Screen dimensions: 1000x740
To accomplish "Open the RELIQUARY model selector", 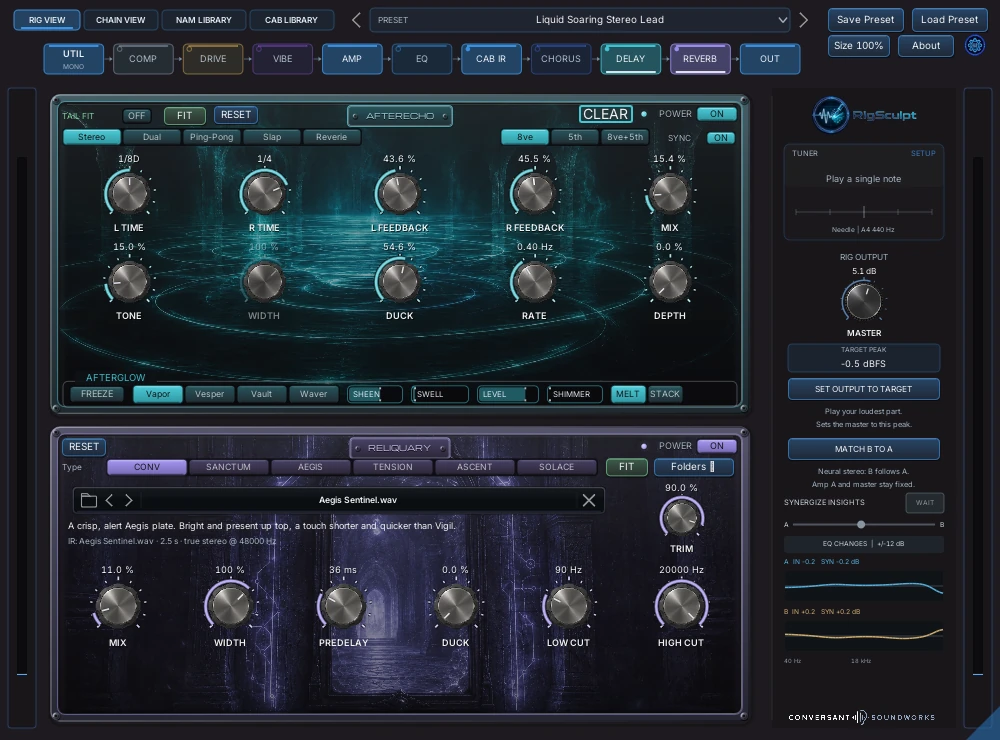I will coord(399,448).
